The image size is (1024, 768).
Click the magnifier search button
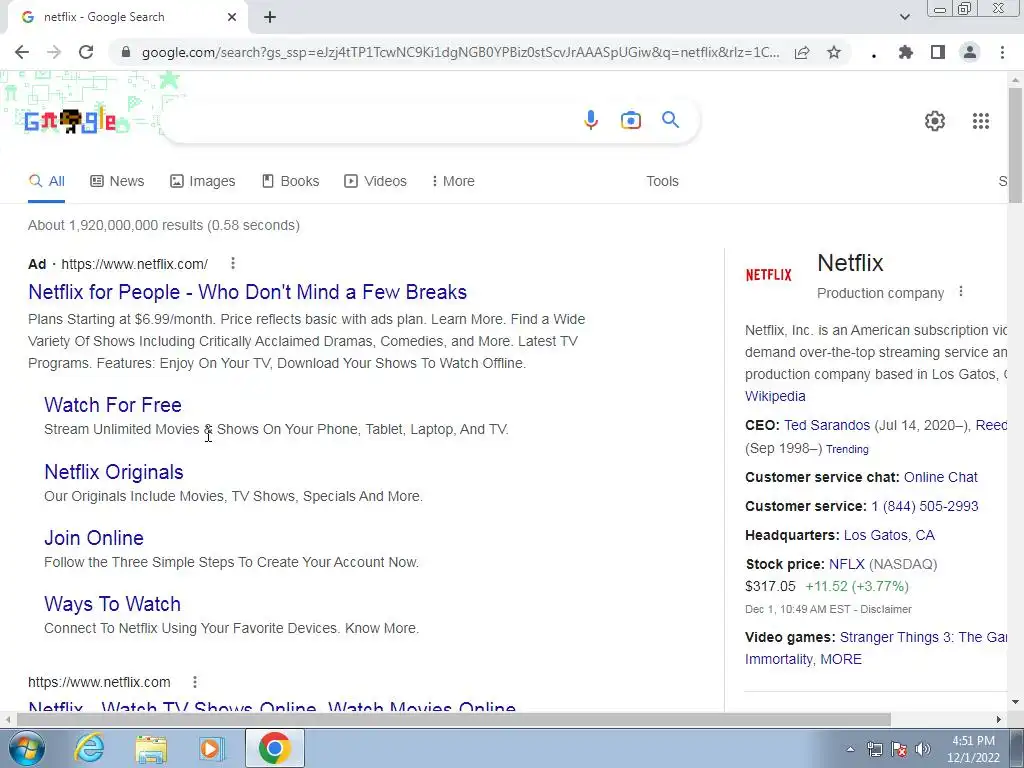(671, 120)
